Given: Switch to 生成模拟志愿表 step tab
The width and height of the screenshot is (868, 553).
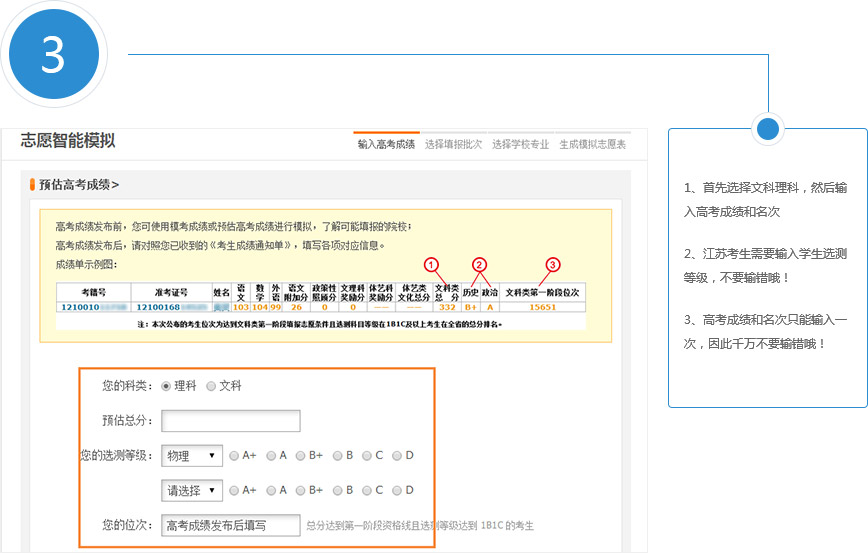Looking at the screenshot, I should pyautogui.click(x=592, y=144).
